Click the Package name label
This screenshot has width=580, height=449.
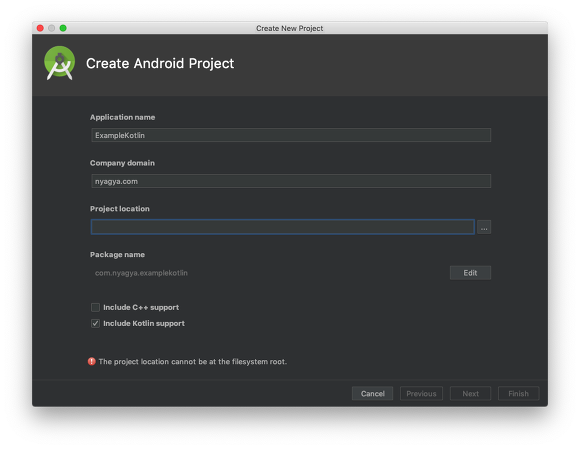(x=117, y=254)
